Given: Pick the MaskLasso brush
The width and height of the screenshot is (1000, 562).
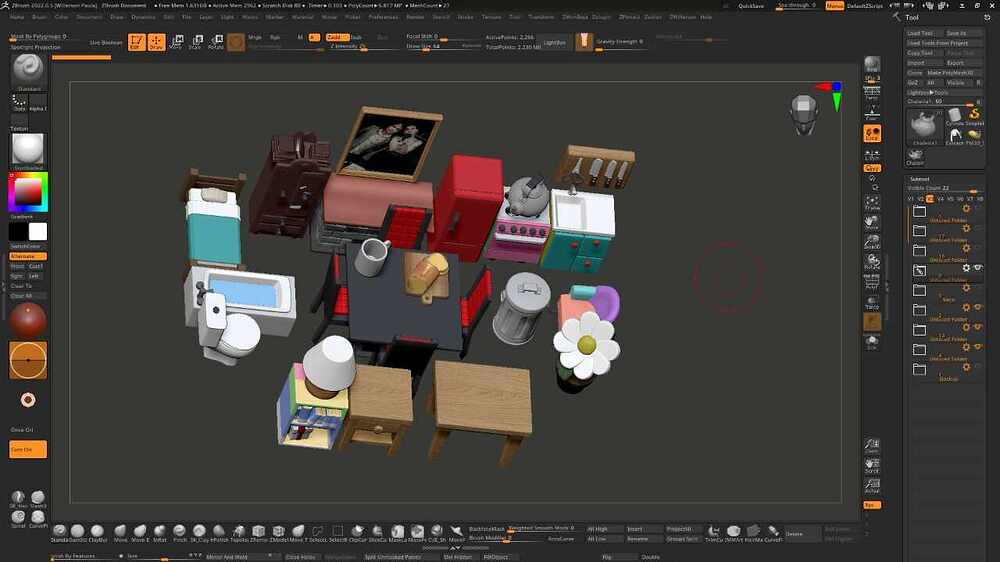Looking at the screenshot, I should (x=397, y=532).
